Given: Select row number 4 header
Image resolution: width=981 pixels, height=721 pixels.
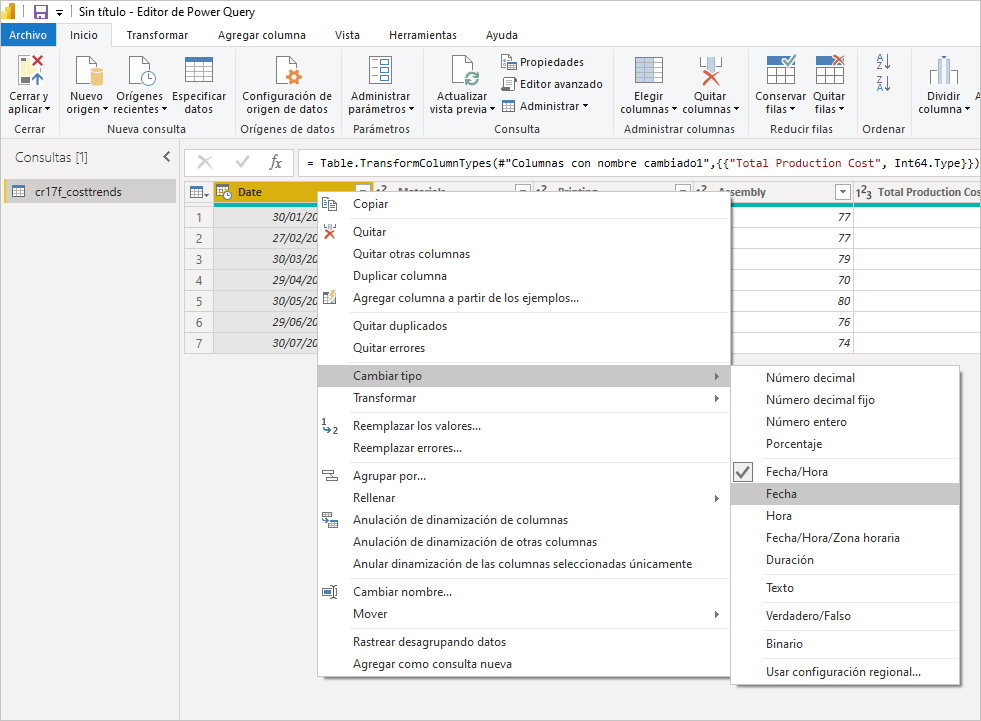Looking at the screenshot, I should click(199, 280).
